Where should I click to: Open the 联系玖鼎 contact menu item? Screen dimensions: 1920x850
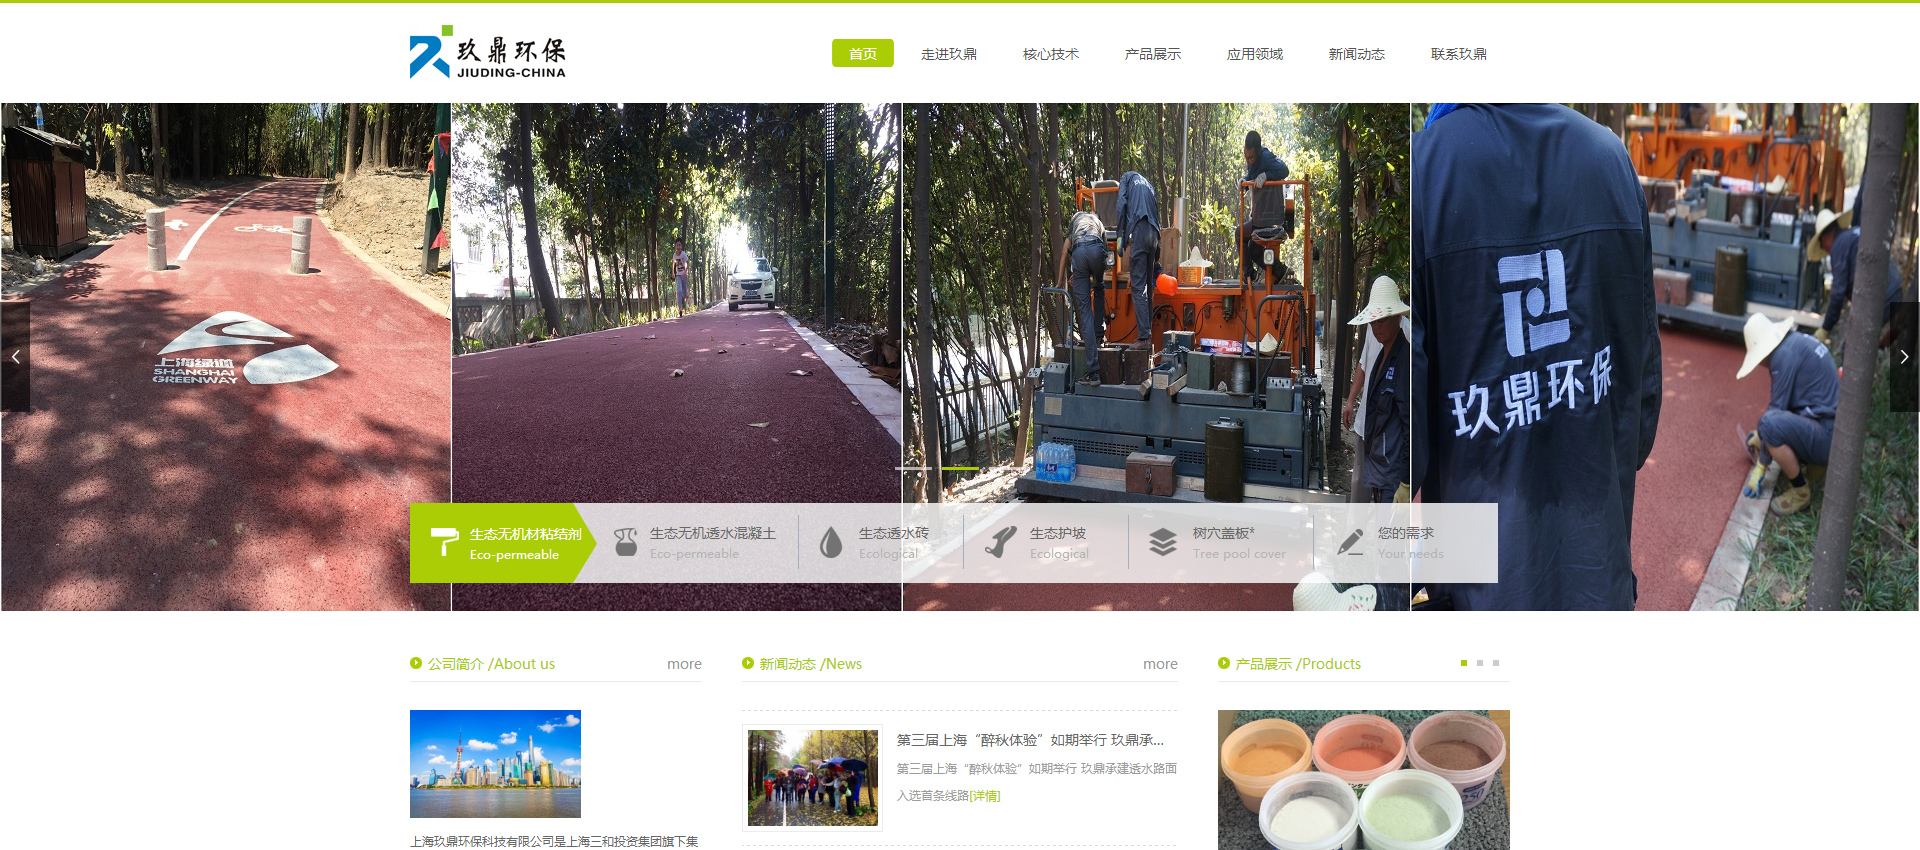[x=1458, y=54]
